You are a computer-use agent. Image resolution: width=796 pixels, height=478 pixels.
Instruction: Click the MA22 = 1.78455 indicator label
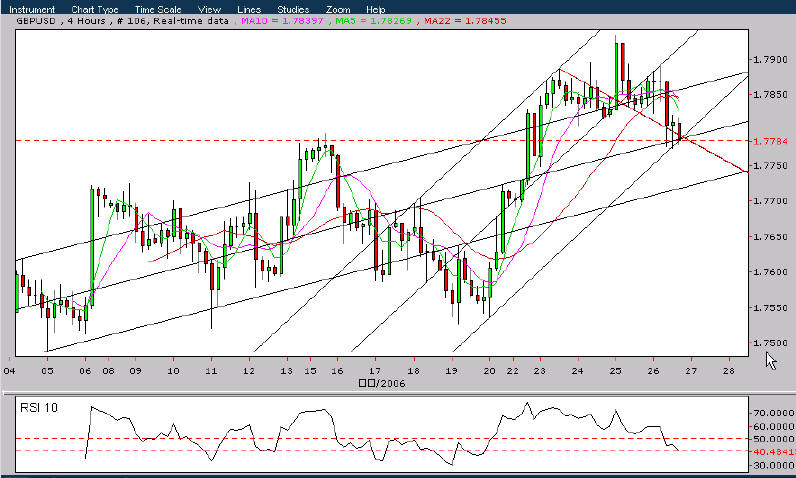pos(465,21)
